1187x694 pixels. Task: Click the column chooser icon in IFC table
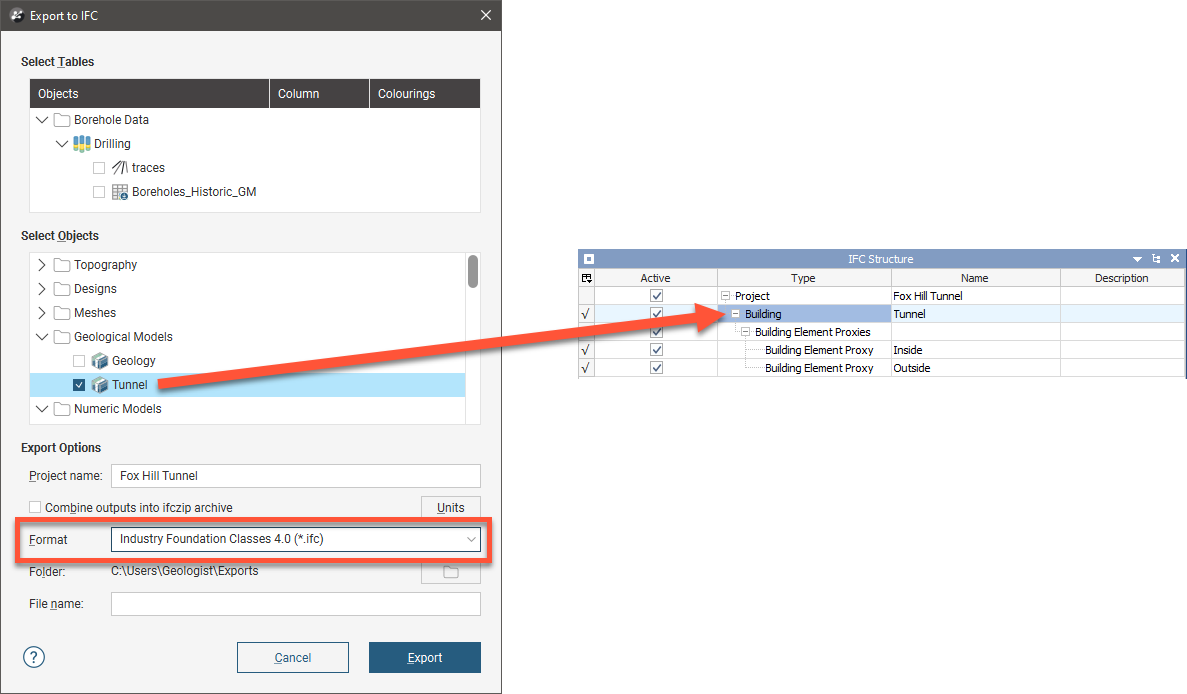click(587, 279)
